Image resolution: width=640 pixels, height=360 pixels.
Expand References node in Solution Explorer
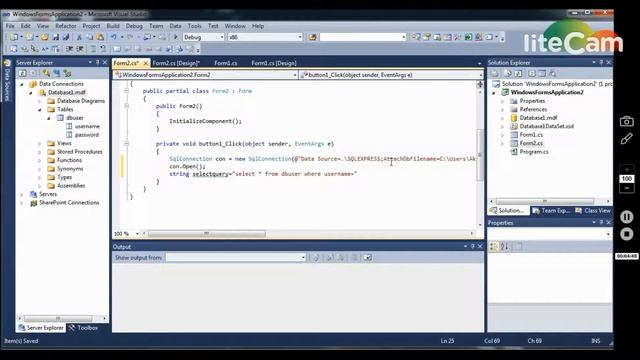502,109
